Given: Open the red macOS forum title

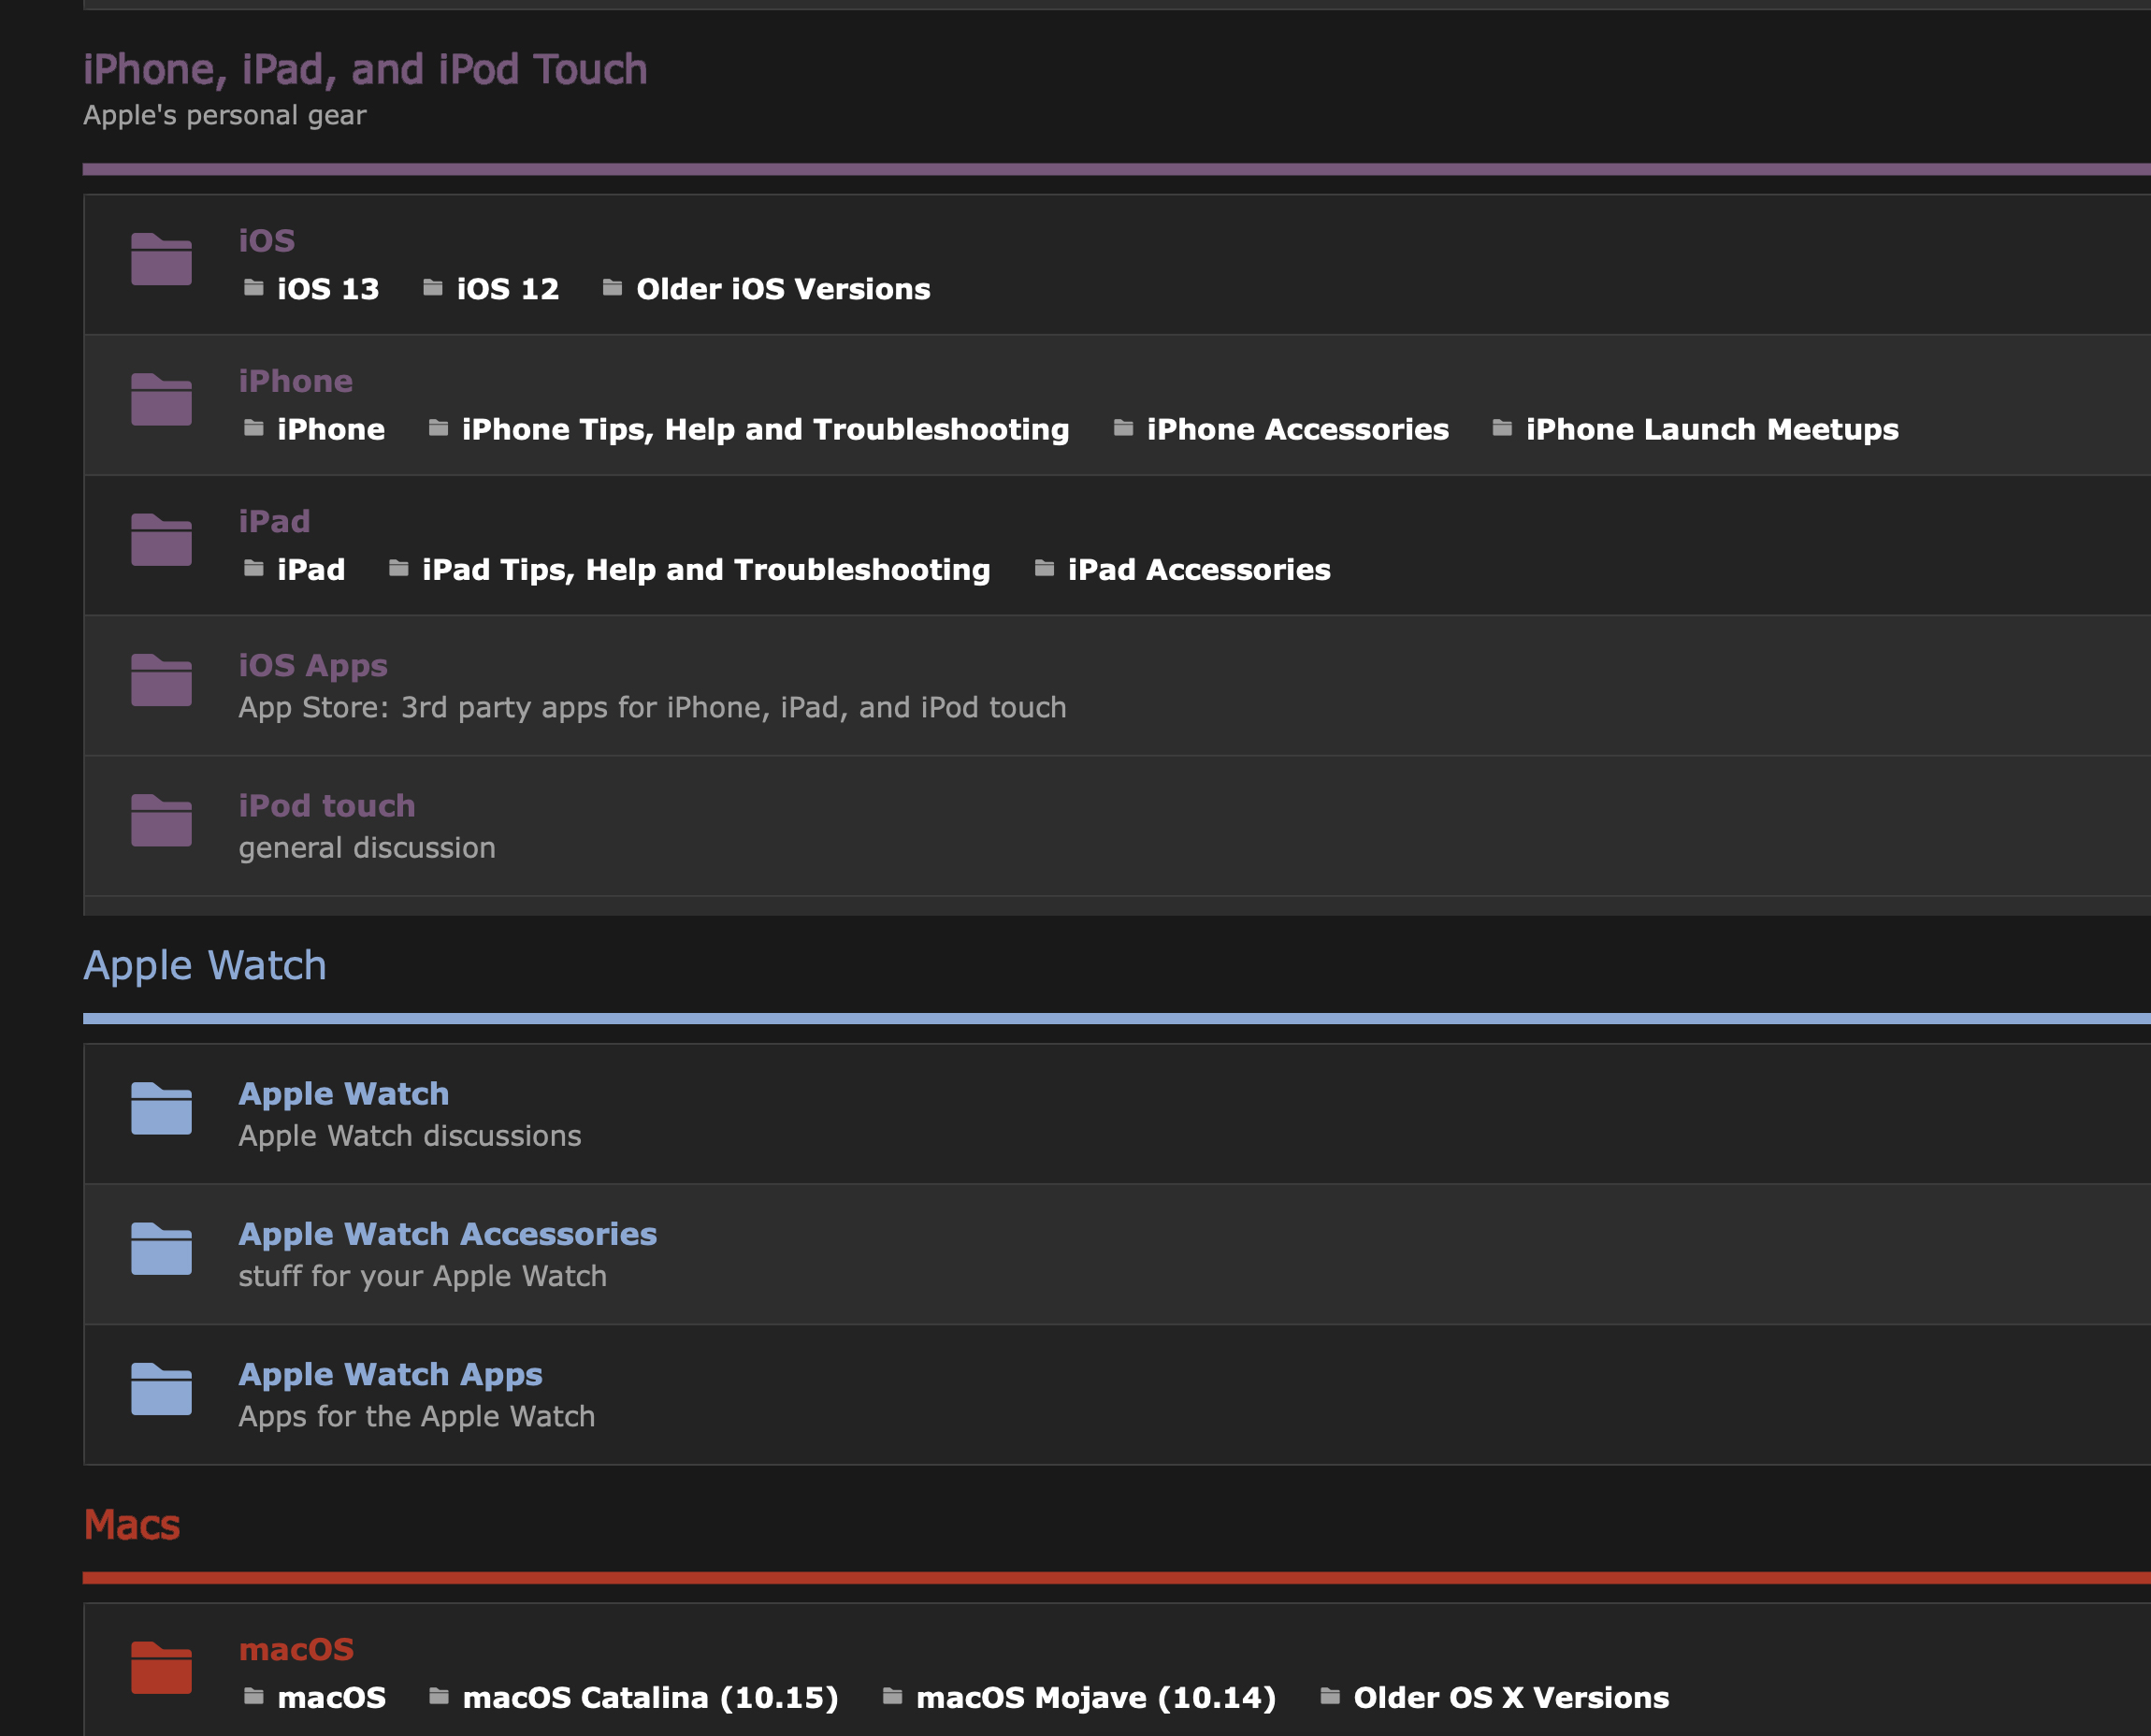Looking at the screenshot, I should tap(297, 1649).
